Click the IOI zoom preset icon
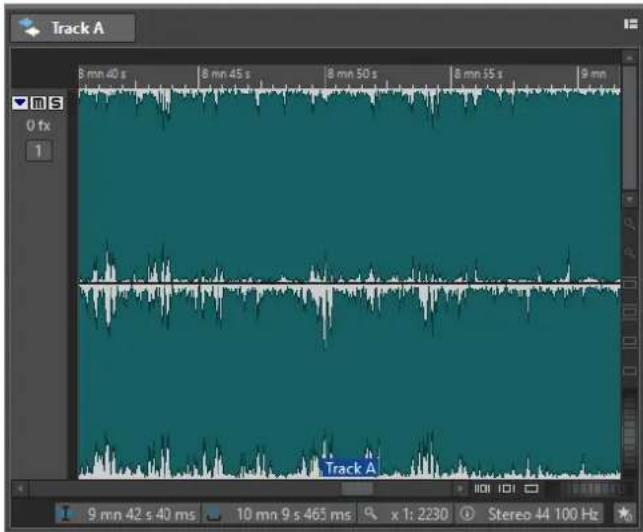This screenshot has height=532, width=643. point(506,489)
